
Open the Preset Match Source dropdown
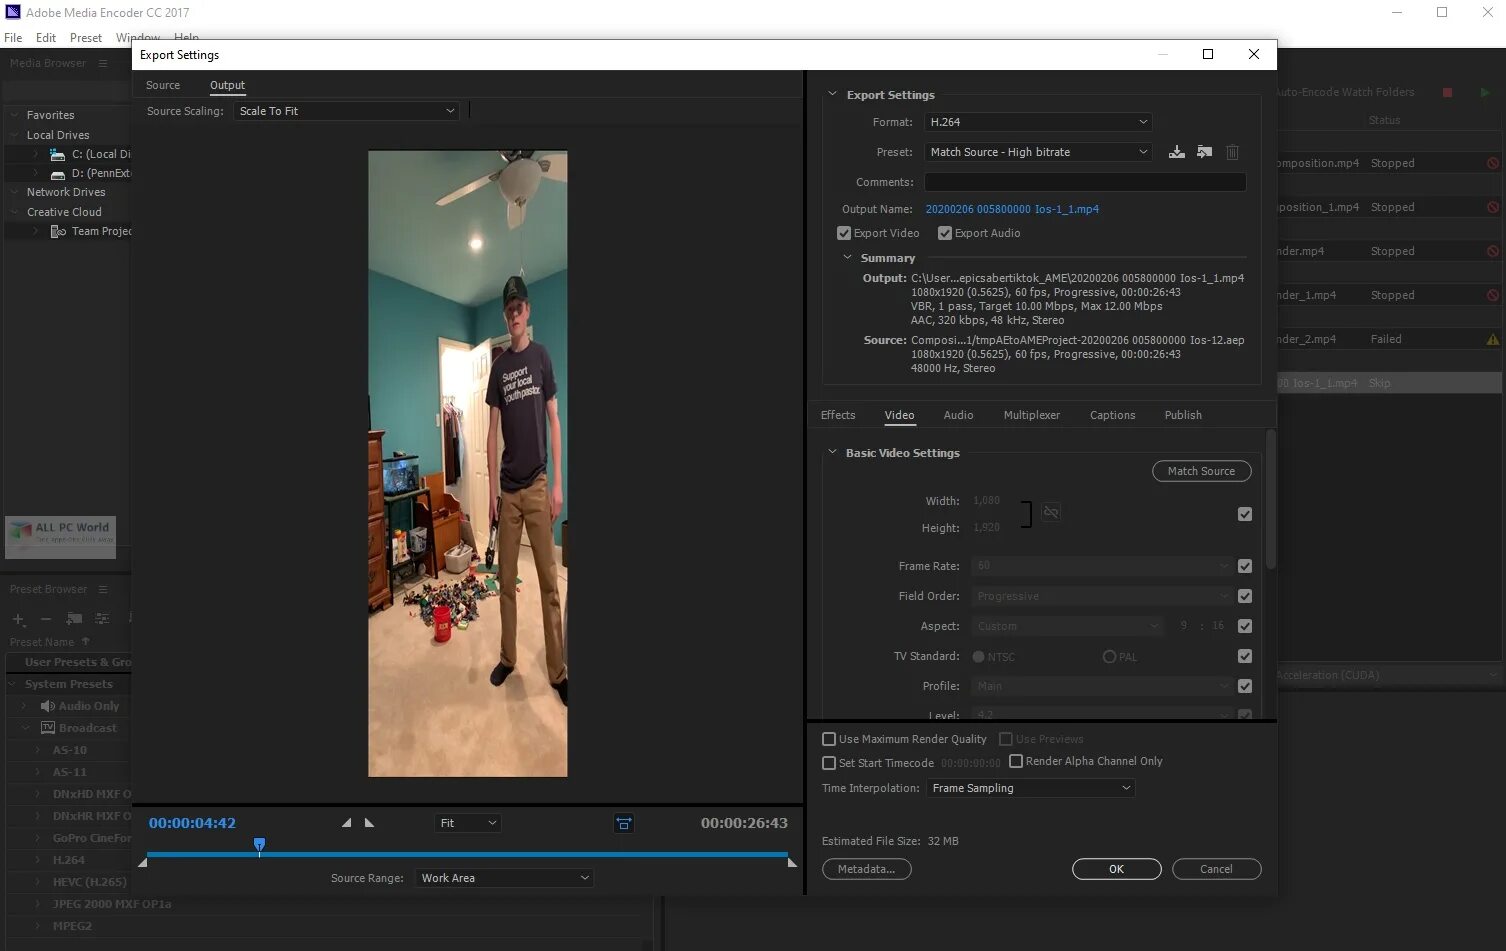click(x=1038, y=152)
